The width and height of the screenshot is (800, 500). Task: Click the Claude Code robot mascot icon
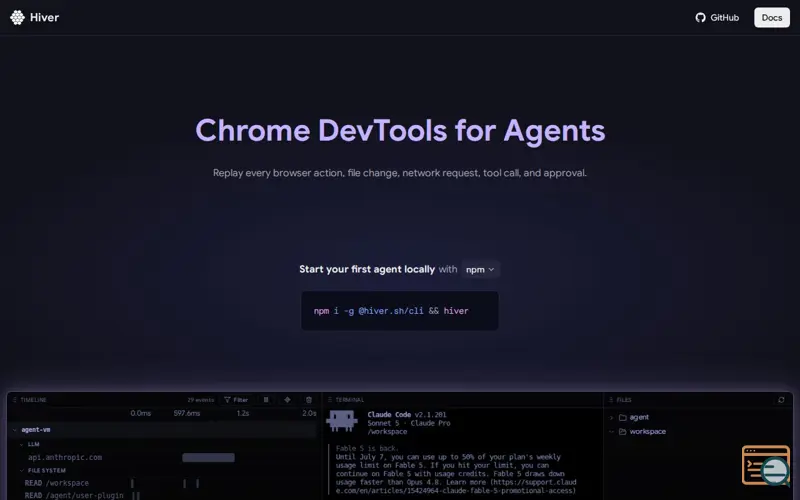341,421
